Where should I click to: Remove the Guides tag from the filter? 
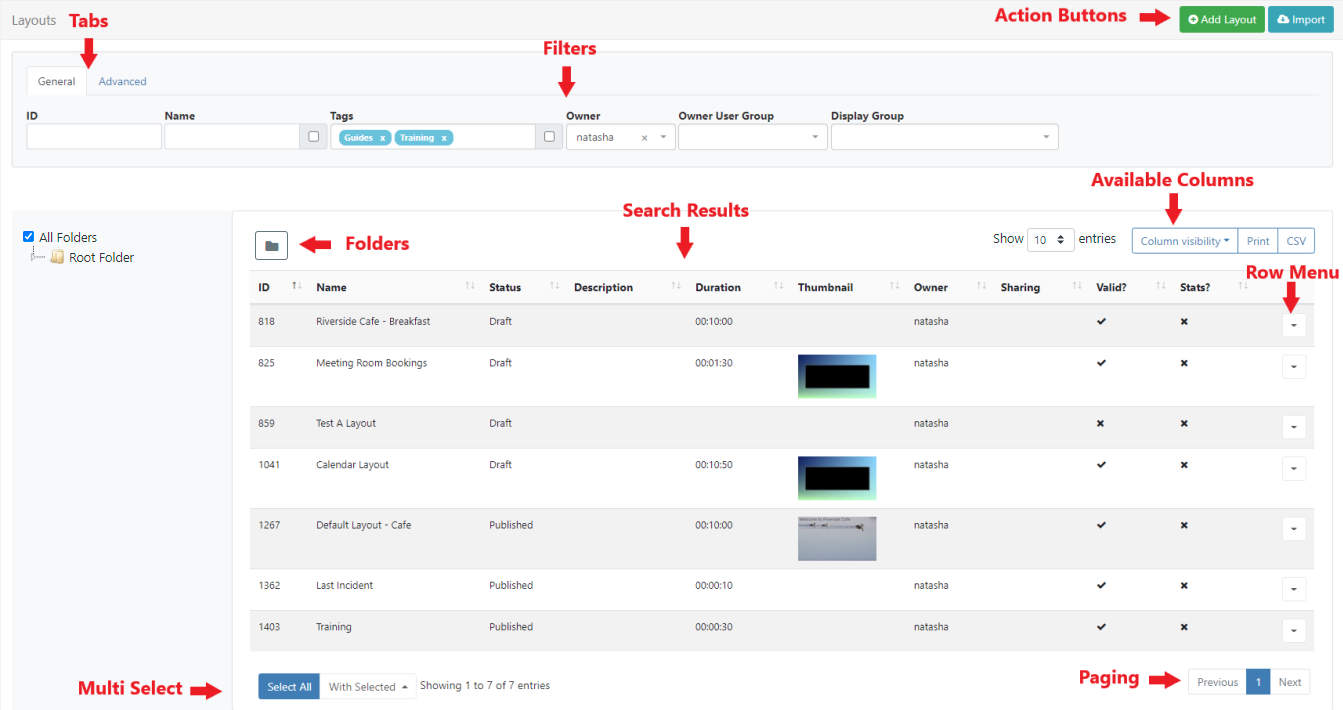382,138
